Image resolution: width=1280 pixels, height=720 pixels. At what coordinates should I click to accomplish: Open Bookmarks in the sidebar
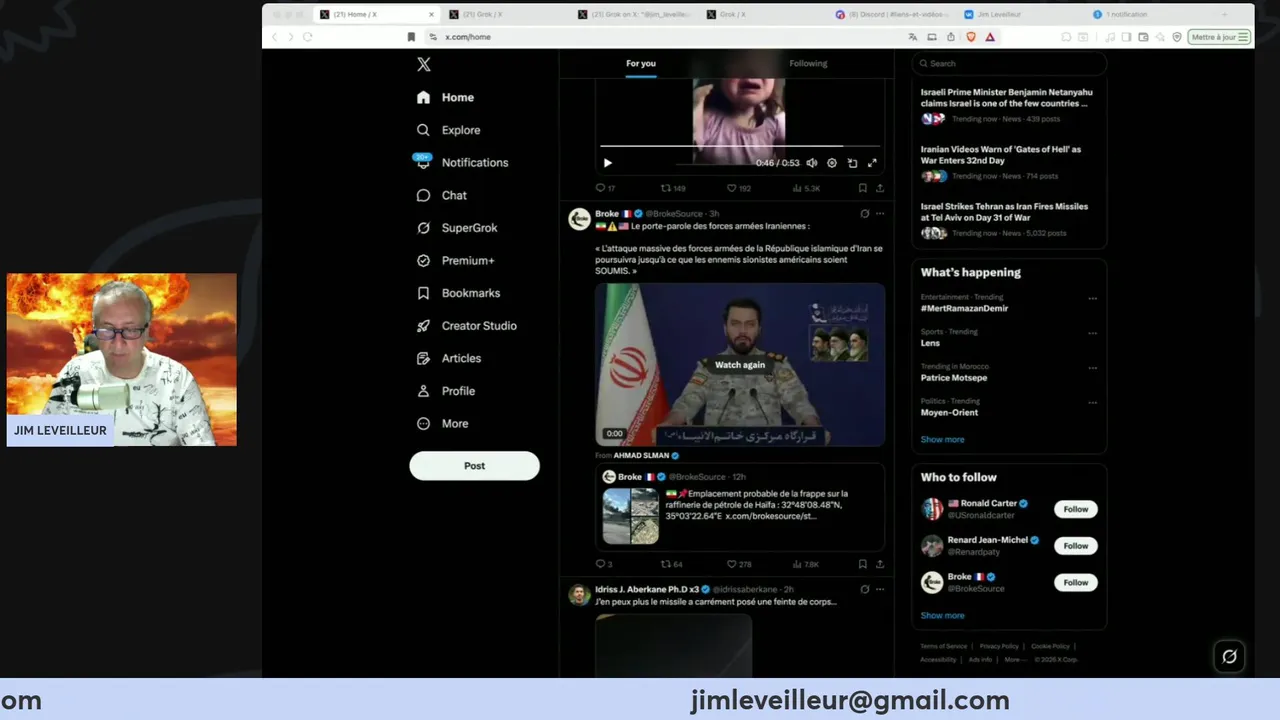click(458, 293)
